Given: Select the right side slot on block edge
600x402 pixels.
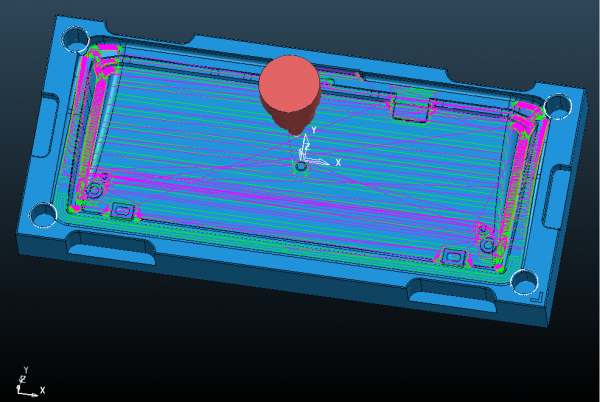Looking at the screenshot, I should tap(556, 198).
